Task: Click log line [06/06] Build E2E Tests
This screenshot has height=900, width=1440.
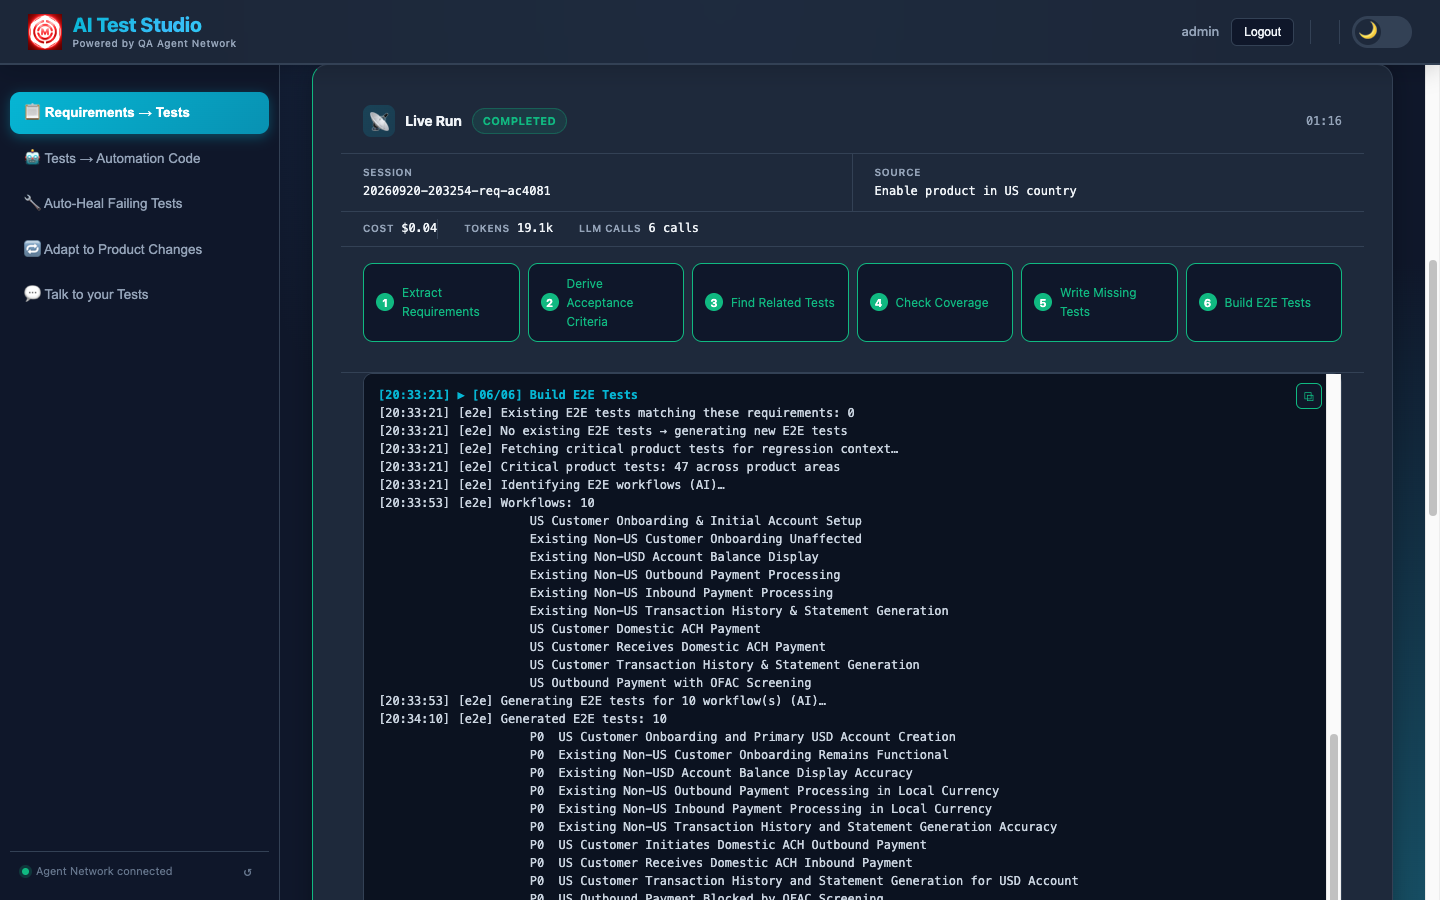Action: pos(508,395)
